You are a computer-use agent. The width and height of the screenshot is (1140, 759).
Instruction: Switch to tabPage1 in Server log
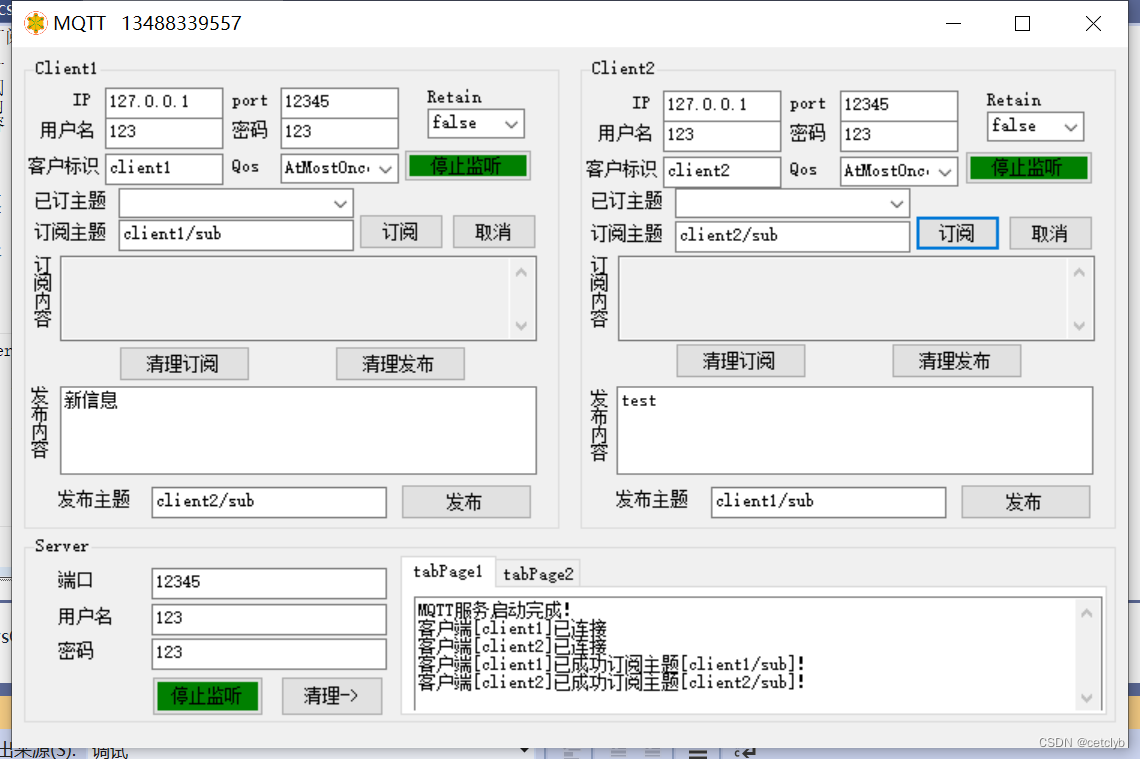click(448, 572)
